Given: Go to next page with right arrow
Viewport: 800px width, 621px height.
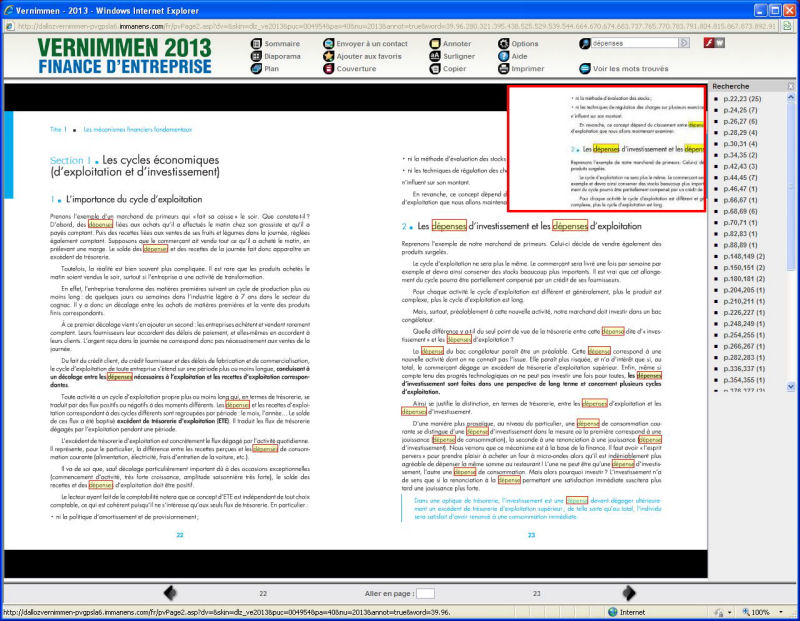Looking at the screenshot, I should coord(629,593).
